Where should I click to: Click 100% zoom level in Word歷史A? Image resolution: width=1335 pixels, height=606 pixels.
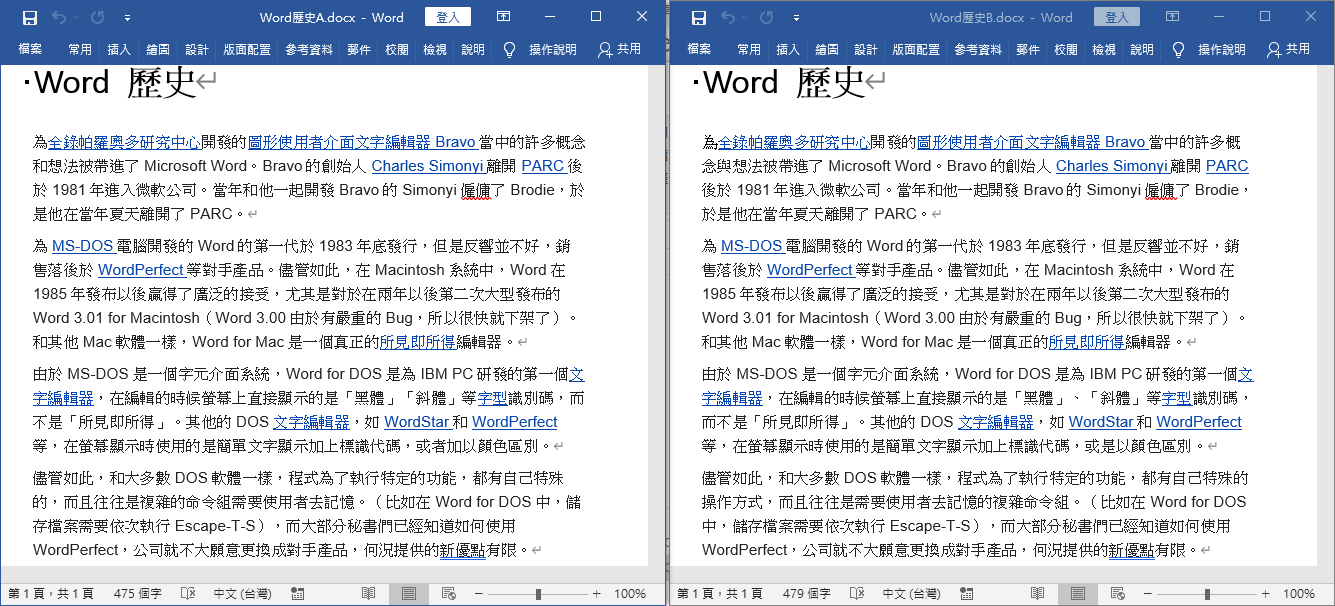(630, 594)
